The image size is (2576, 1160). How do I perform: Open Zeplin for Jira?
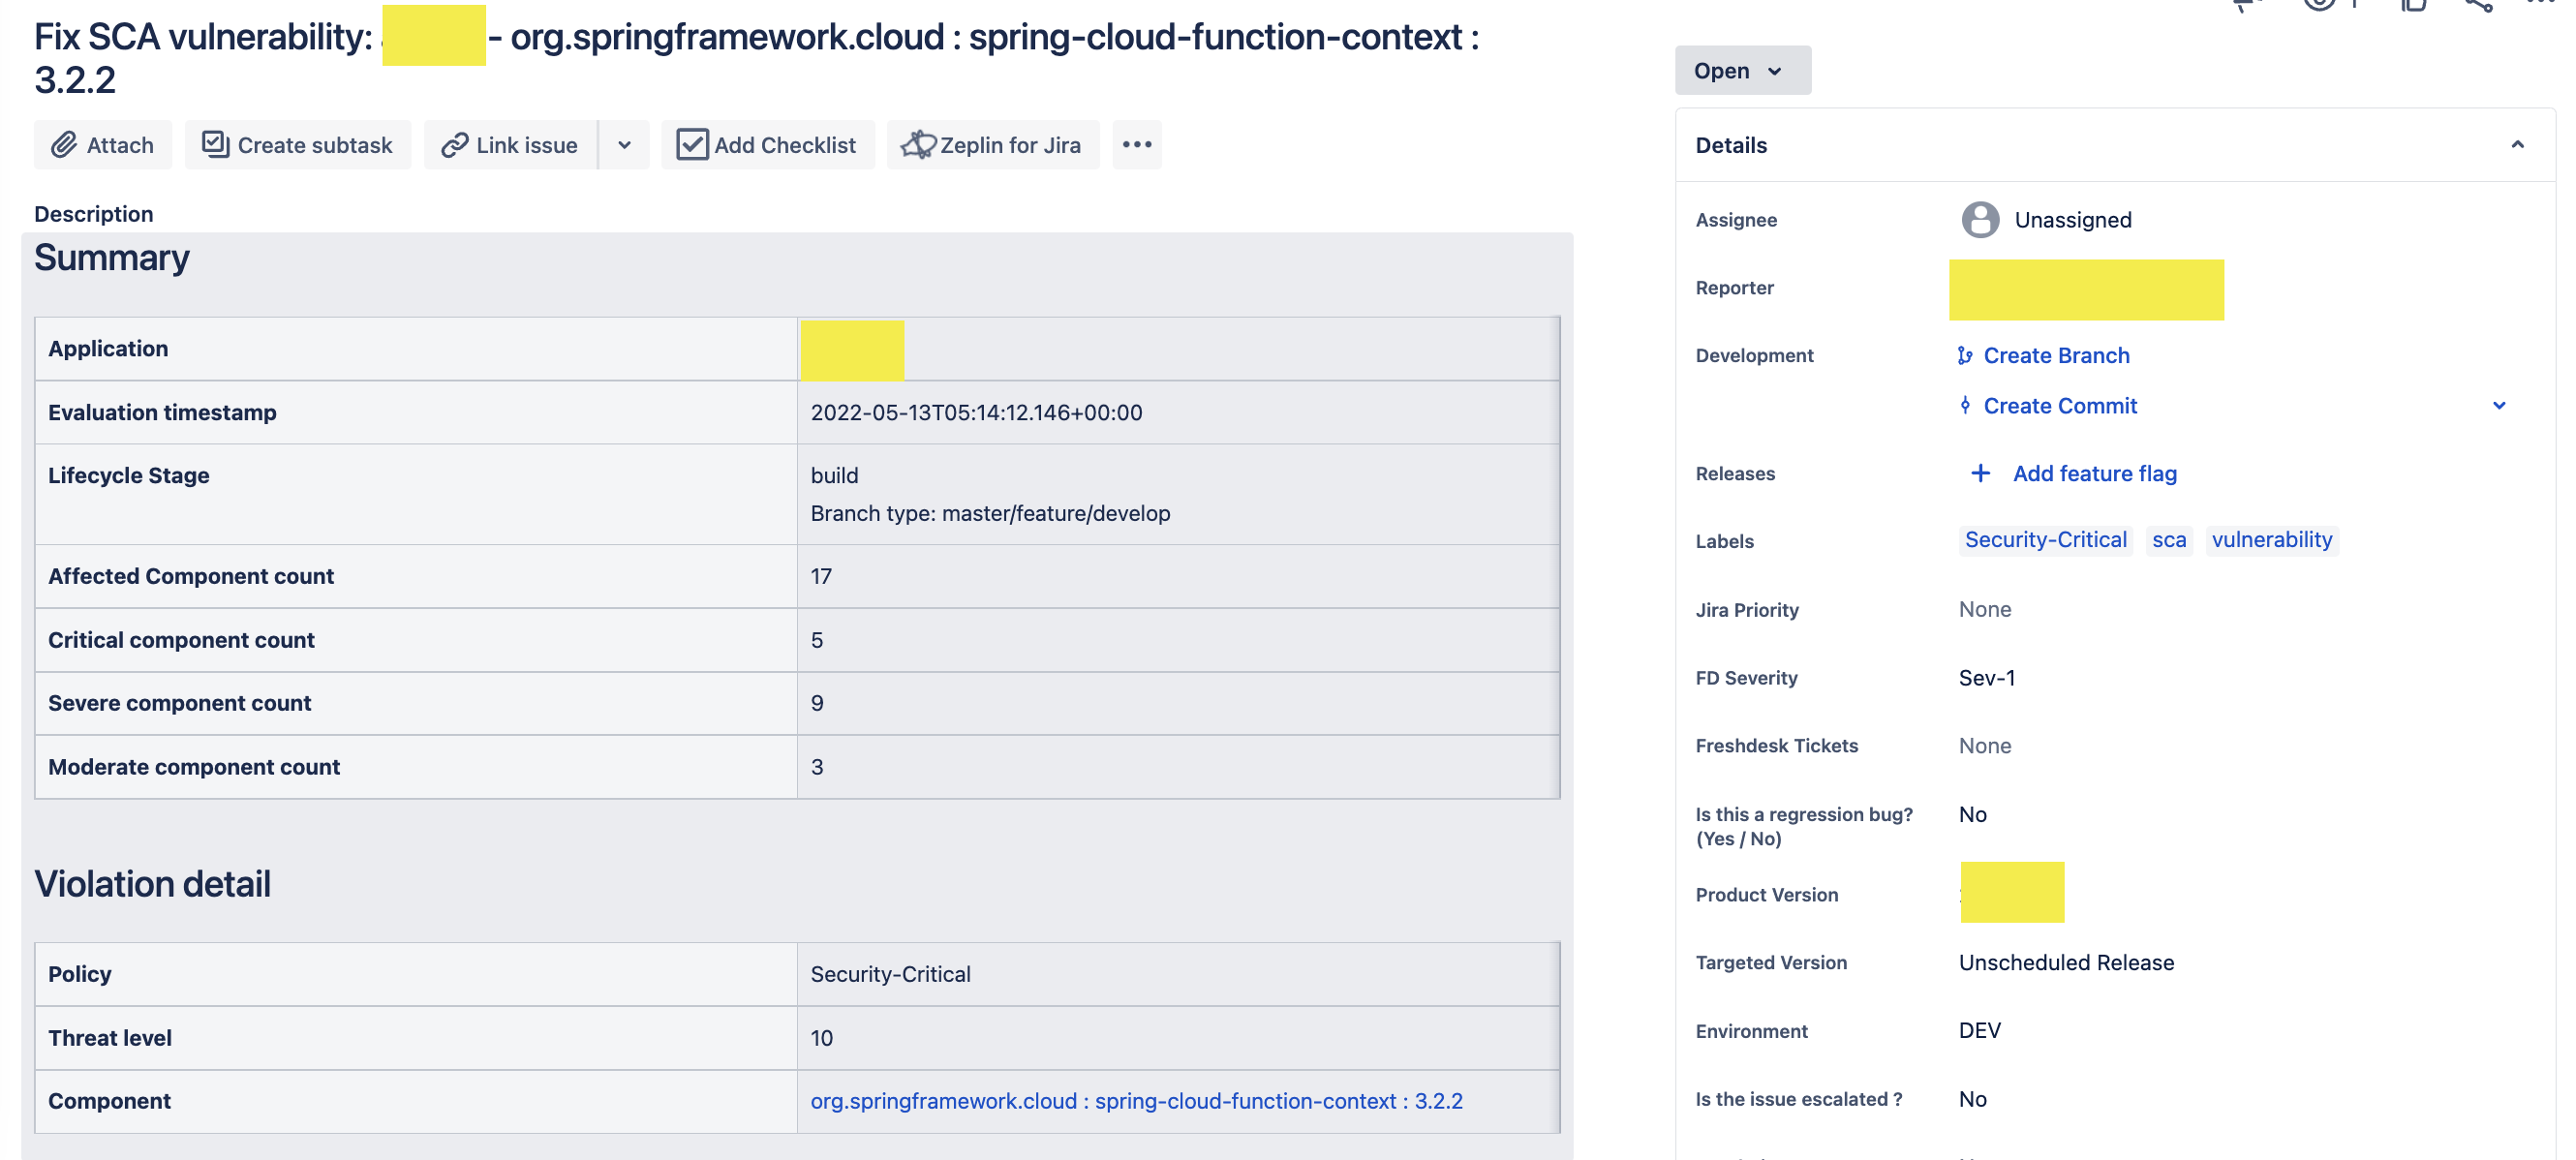point(992,145)
